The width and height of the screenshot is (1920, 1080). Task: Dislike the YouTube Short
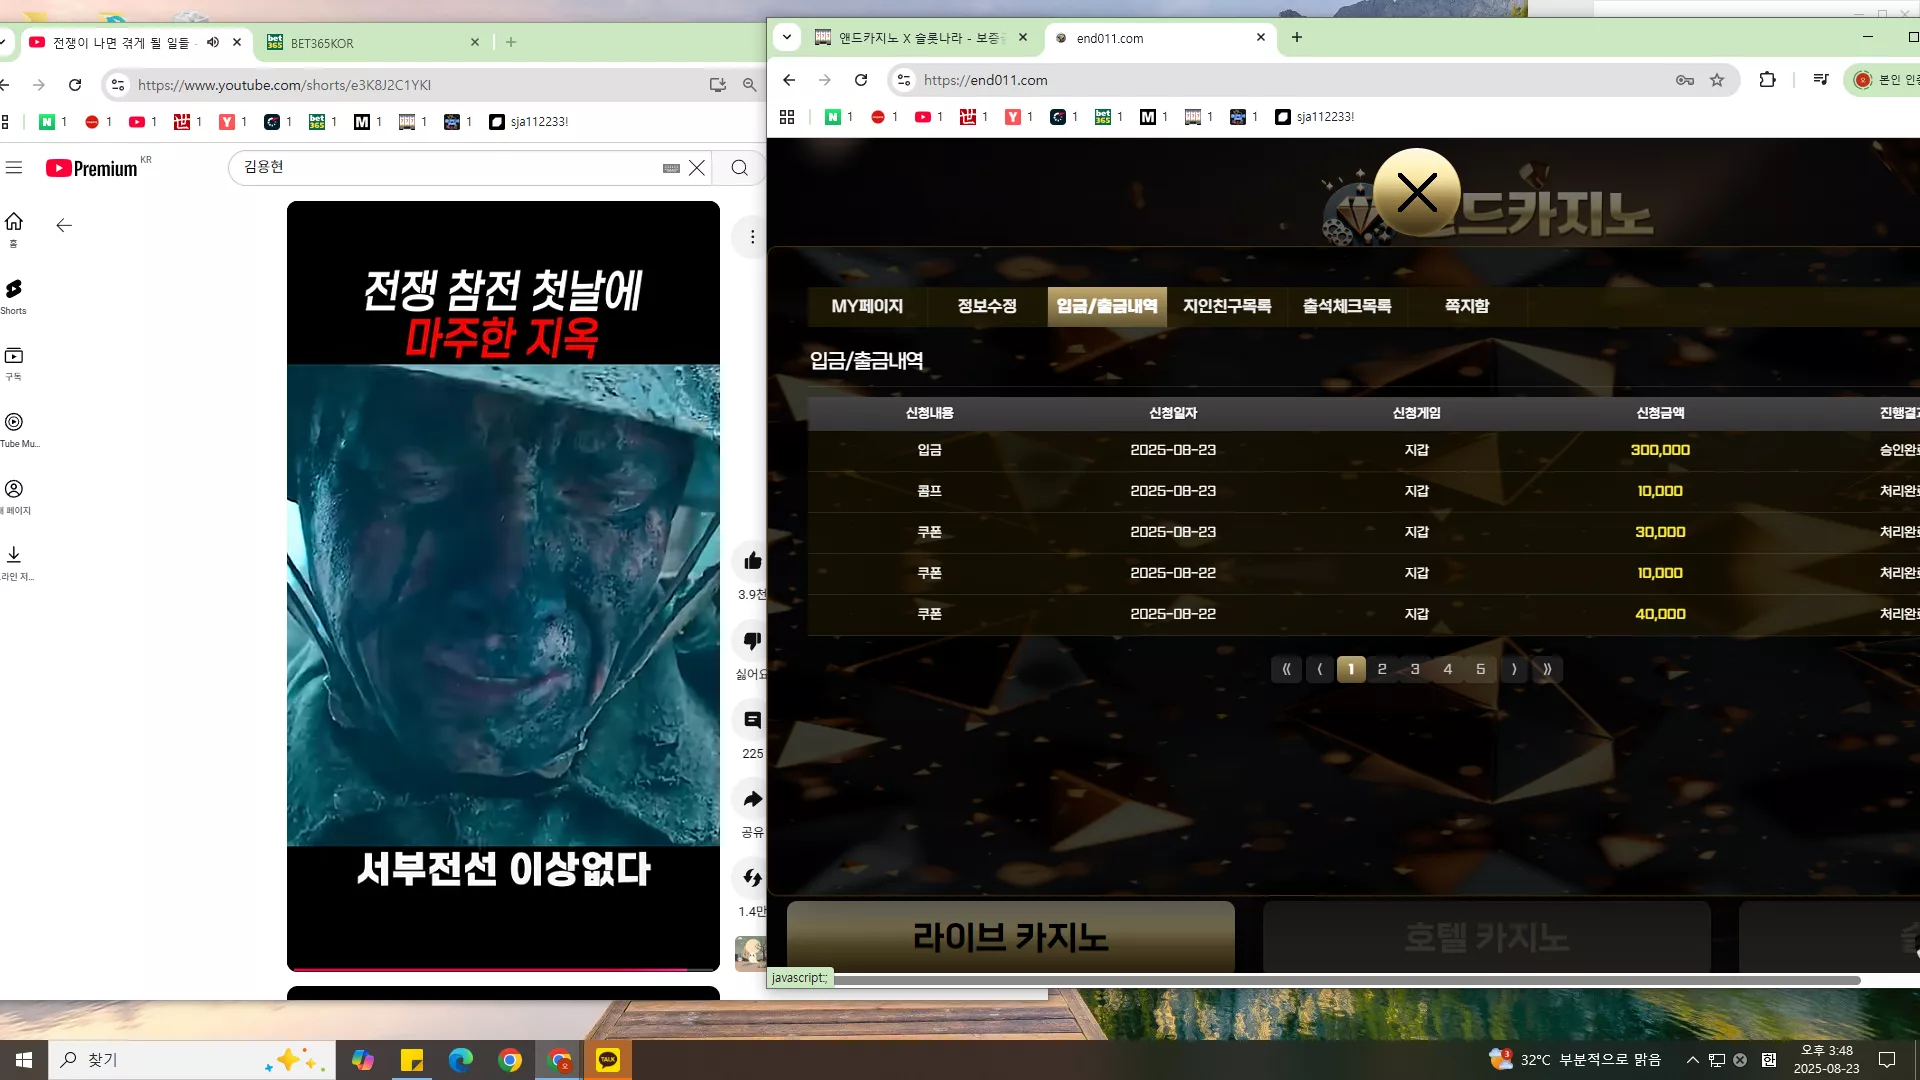pyautogui.click(x=752, y=640)
